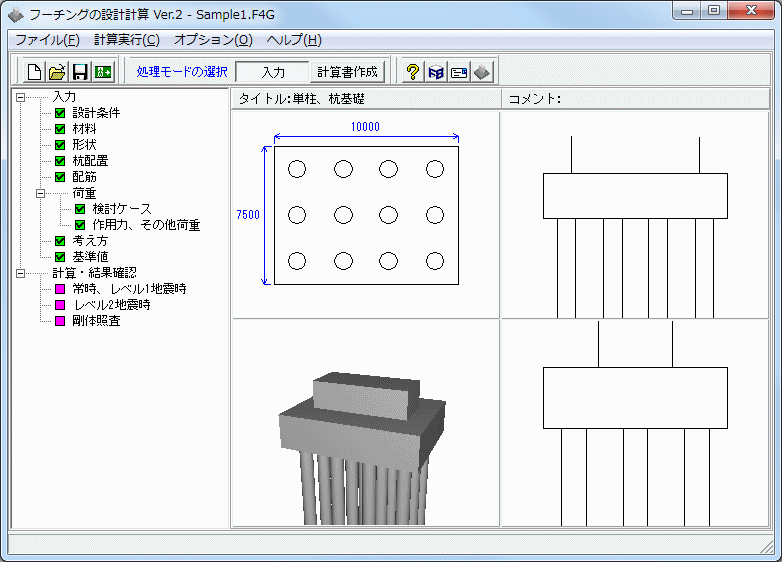Screen dimensions: 782x562
Task: Click the タイトル:単柱、杭基礎 header
Action: click(x=366, y=99)
